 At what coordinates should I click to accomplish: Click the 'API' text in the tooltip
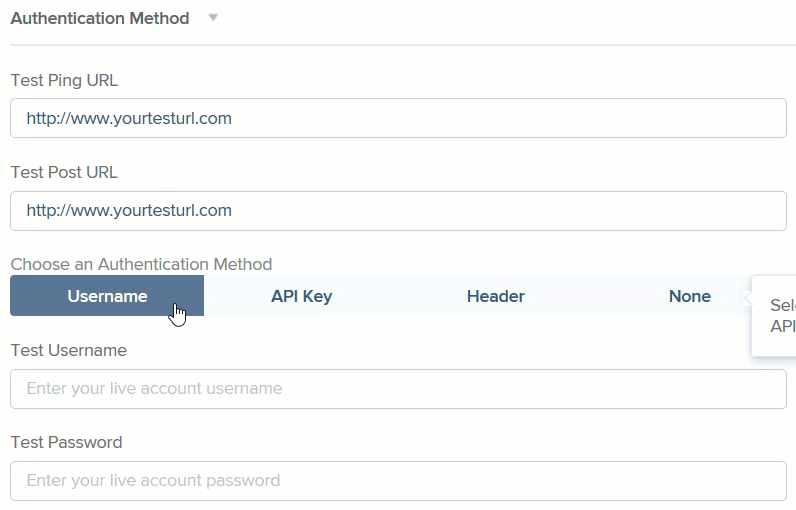tap(782, 326)
